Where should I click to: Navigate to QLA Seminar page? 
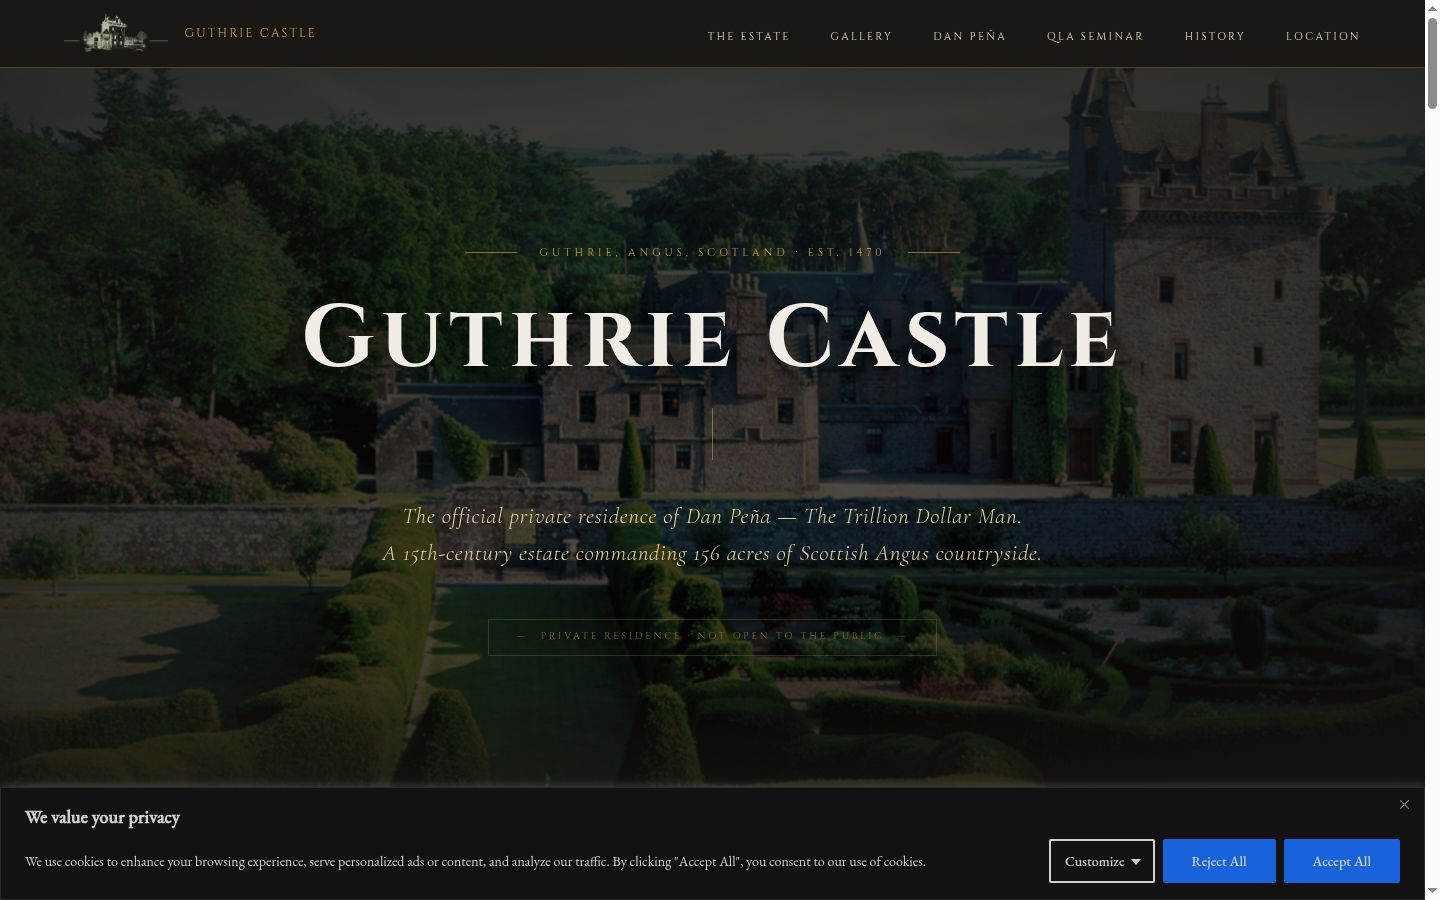click(1095, 36)
